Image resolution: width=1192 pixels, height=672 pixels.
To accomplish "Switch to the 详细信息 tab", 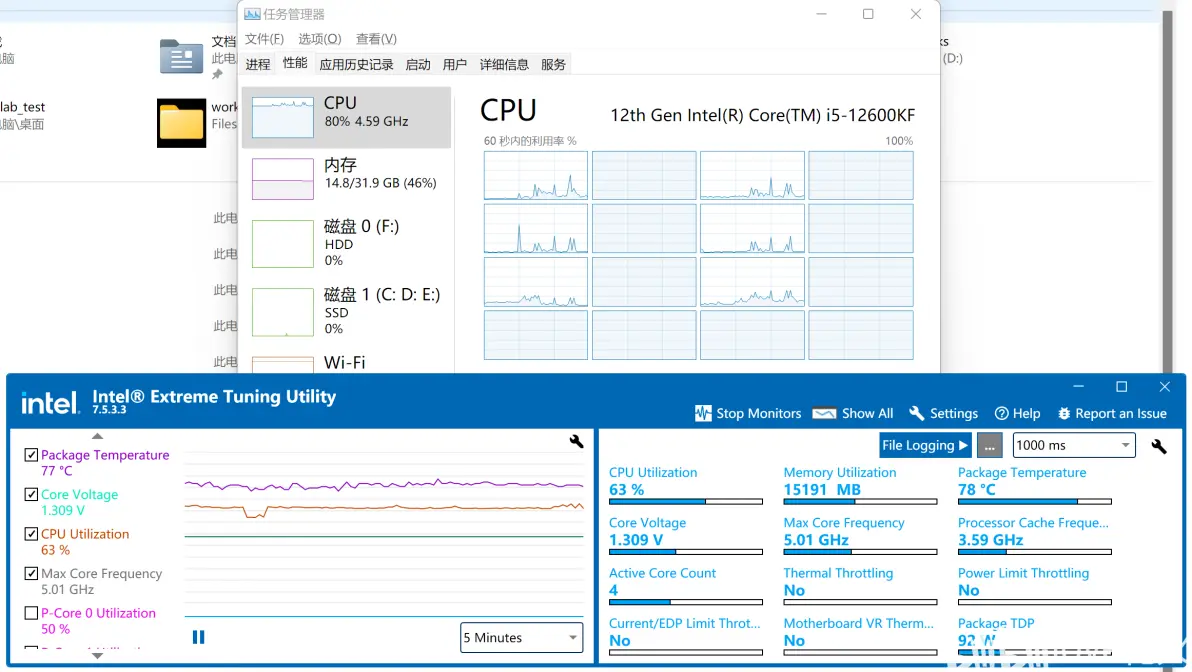I will pyautogui.click(x=504, y=65).
